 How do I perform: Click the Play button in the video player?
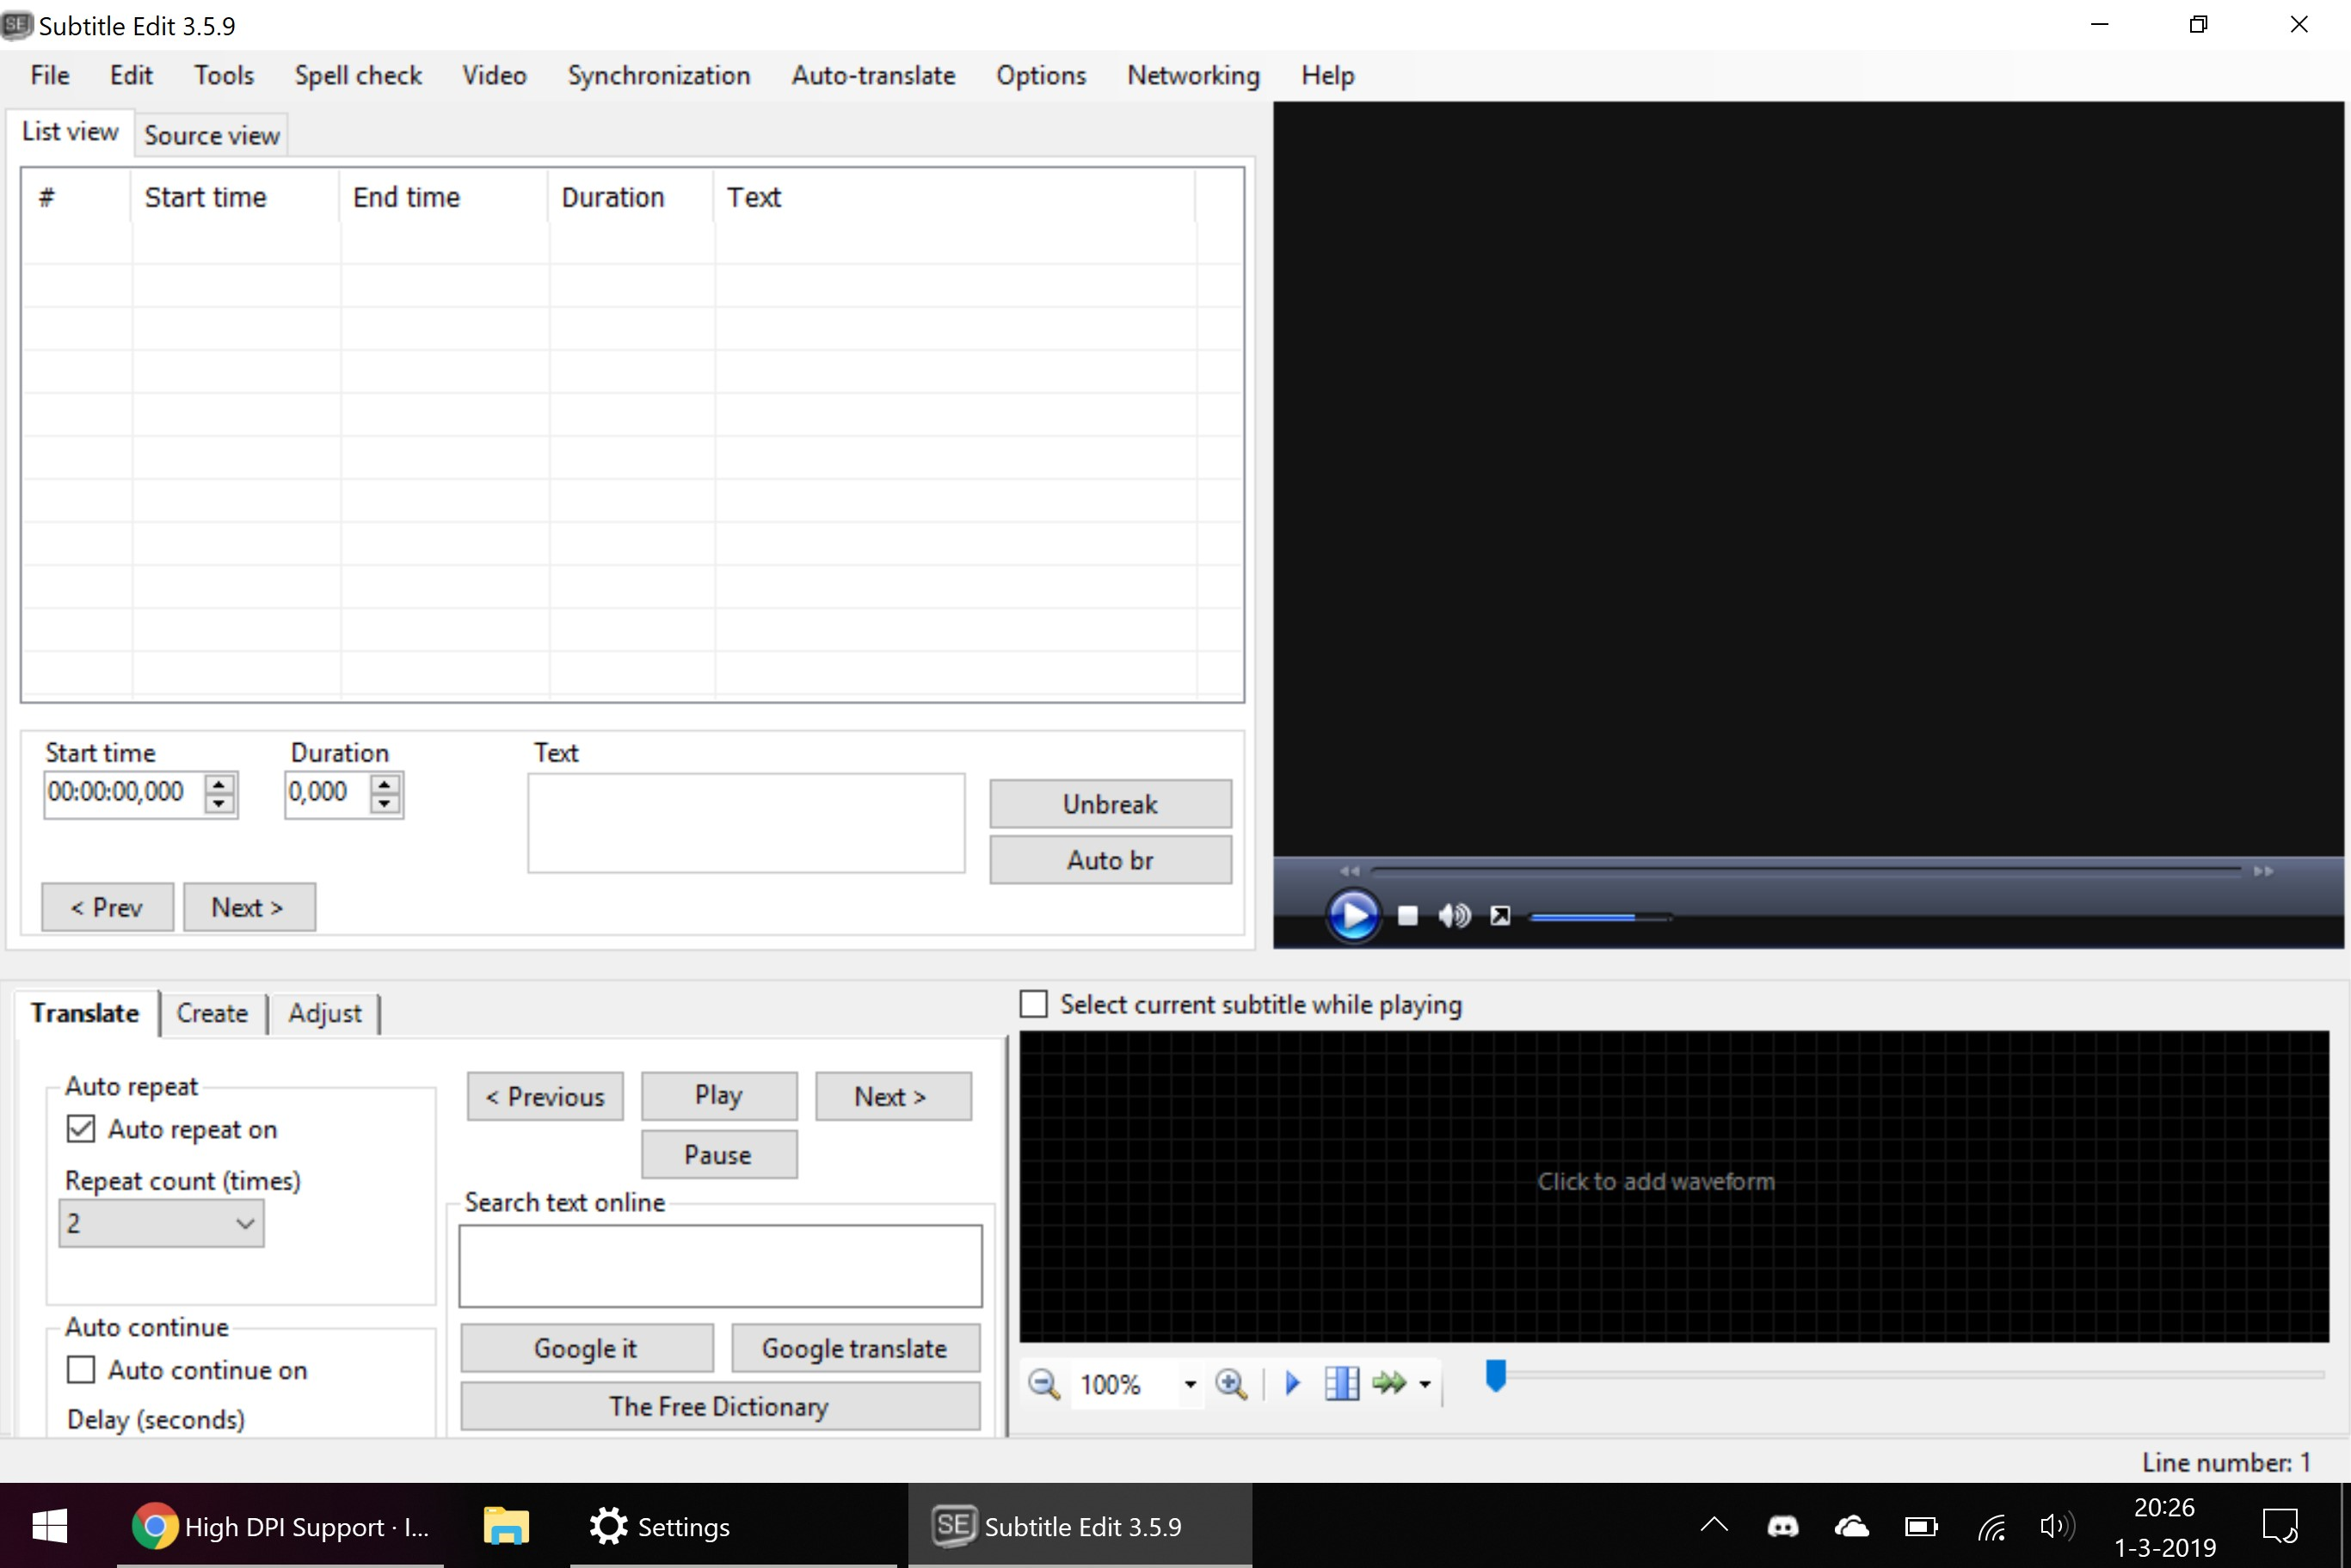[x=1353, y=915]
